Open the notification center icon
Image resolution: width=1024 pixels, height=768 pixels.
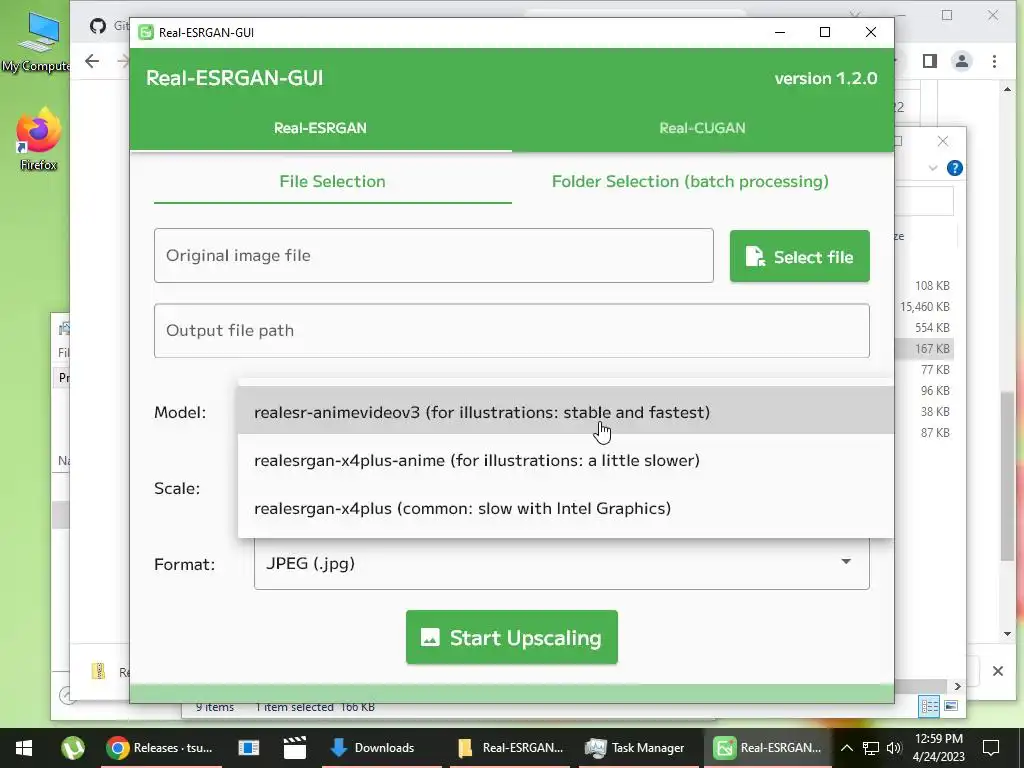(x=991, y=748)
